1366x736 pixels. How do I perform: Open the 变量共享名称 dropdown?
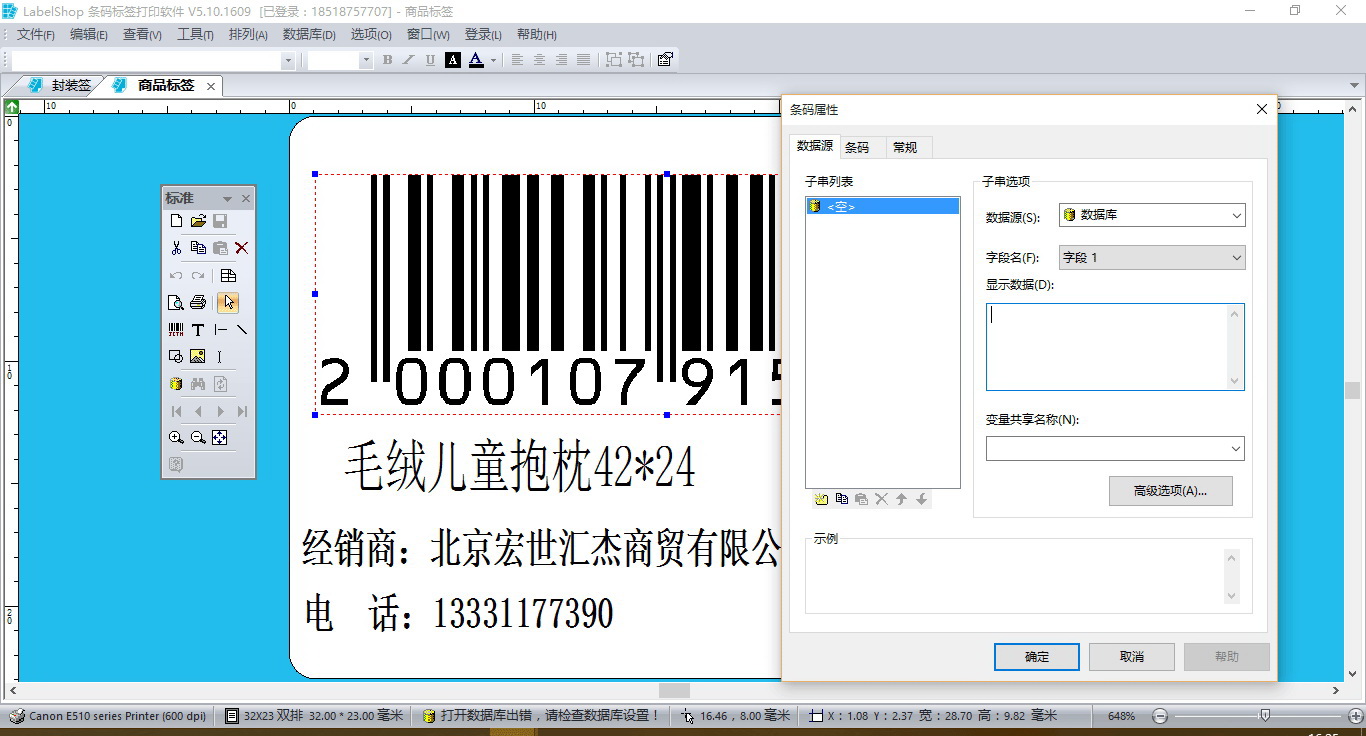tap(1237, 448)
